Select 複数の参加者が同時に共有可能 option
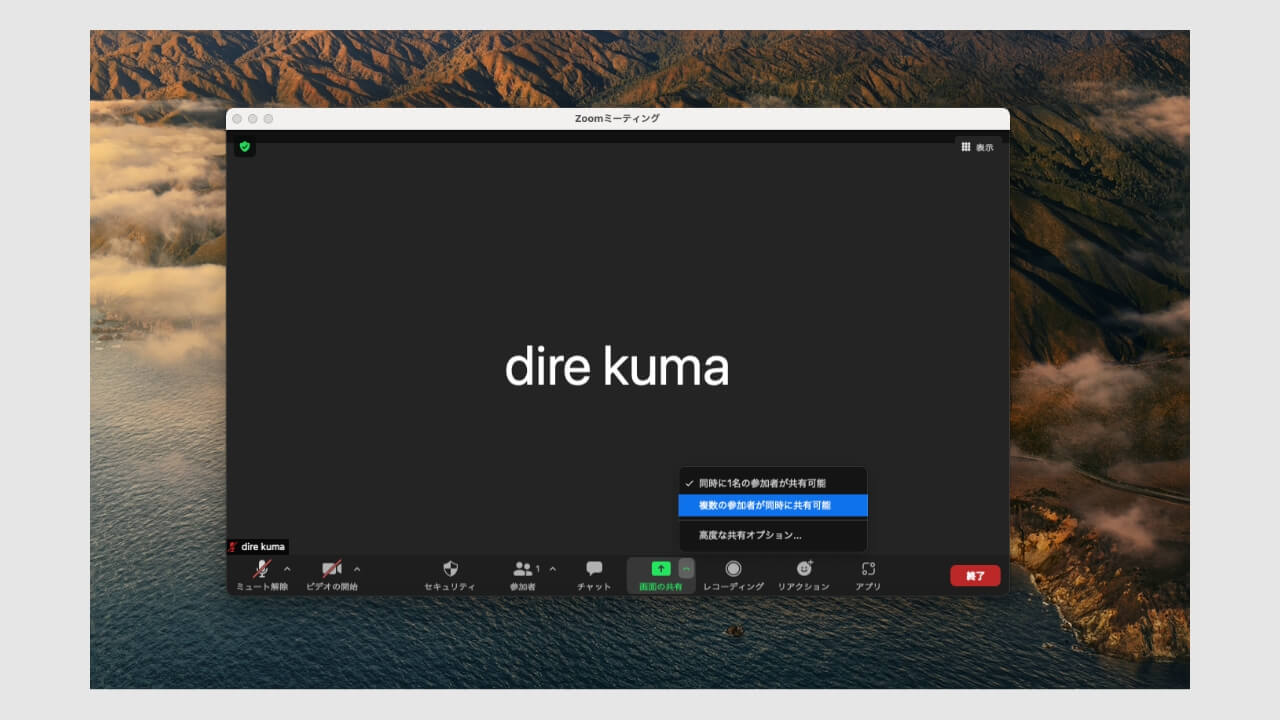Image resolution: width=1280 pixels, height=720 pixels. coord(773,505)
